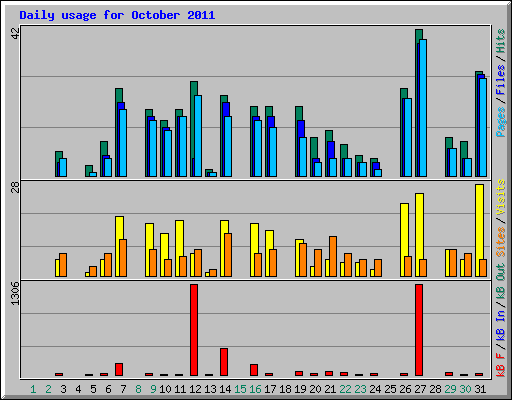Screen dimensions: 512x400
Task: Select the "kB In" legend label
Action: click(x=500, y=325)
